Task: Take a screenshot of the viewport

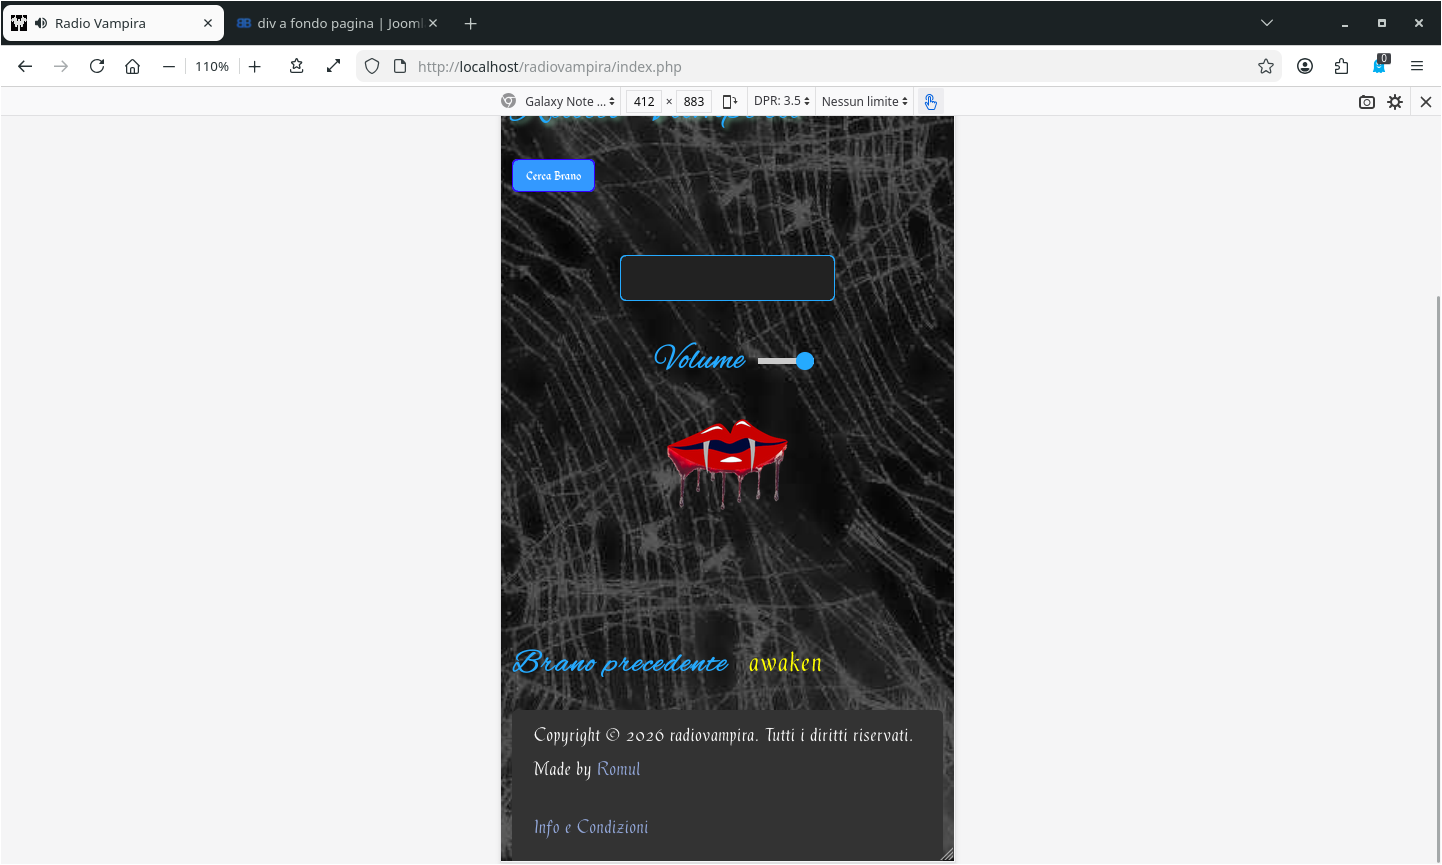Action: [1367, 102]
